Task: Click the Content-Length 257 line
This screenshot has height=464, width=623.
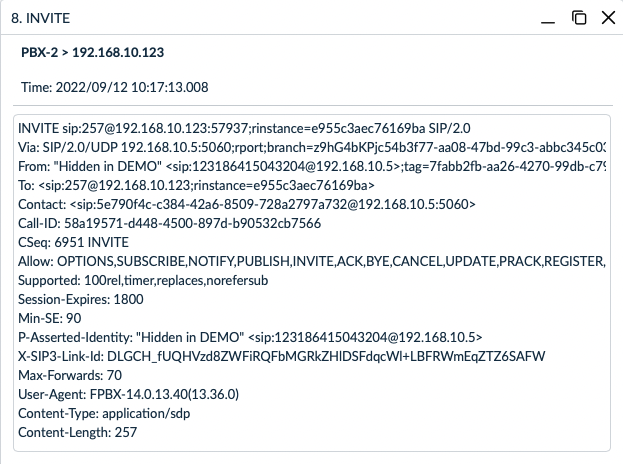Action: (77, 432)
